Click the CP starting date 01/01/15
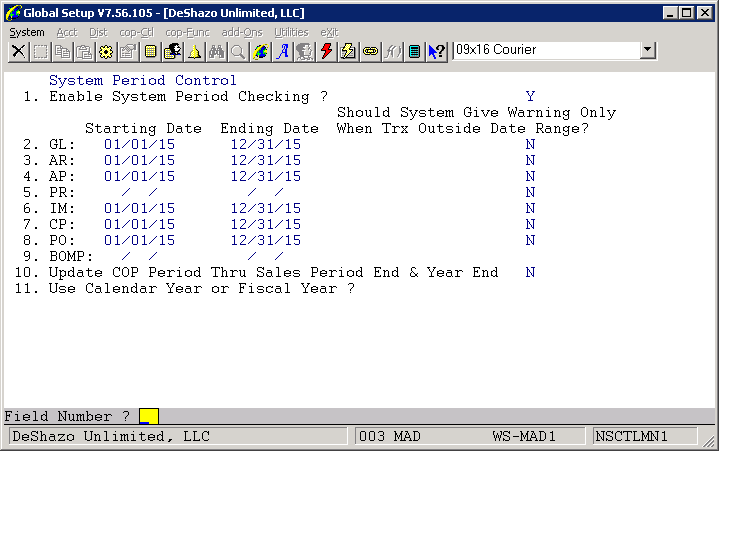This screenshot has height=541, width=738. click(139, 225)
